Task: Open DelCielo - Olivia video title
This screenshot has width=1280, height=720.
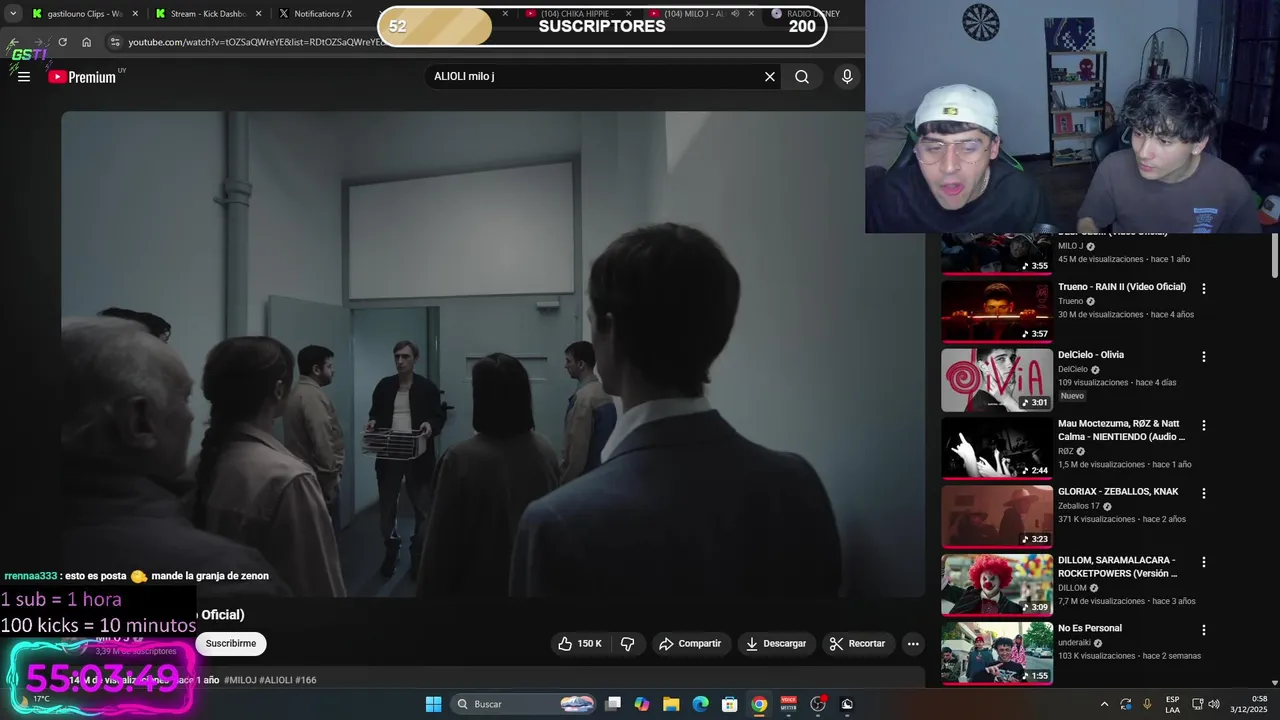Action: (1091, 355)
